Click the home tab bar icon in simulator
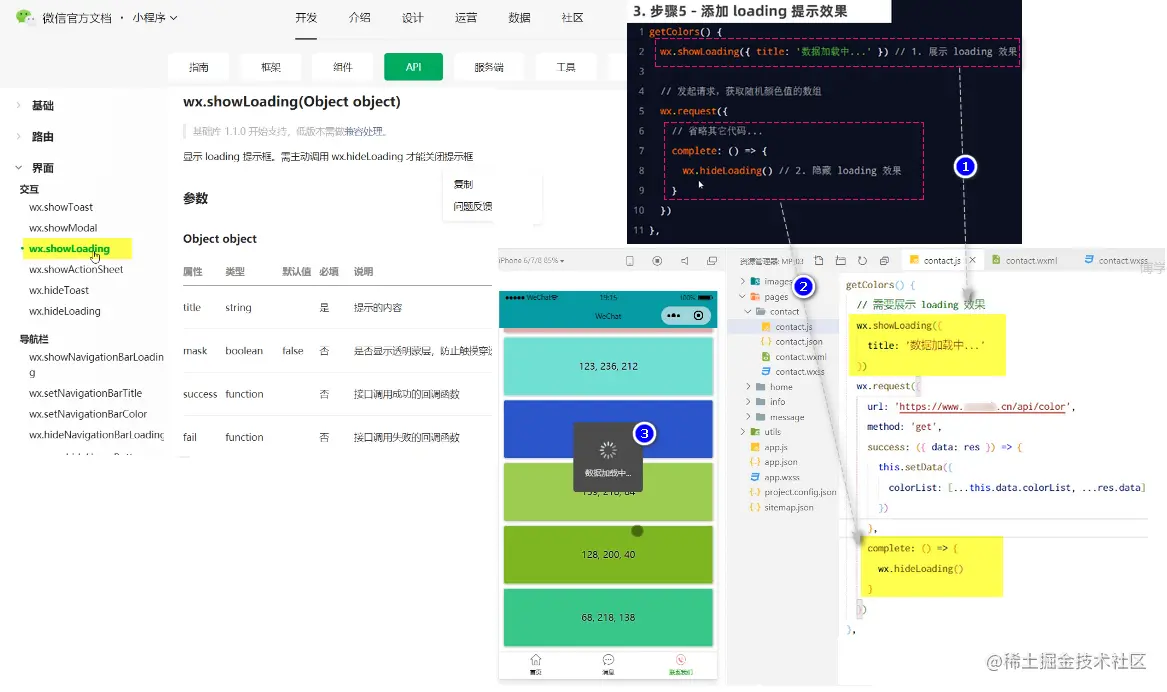 [x=535, y=663]
